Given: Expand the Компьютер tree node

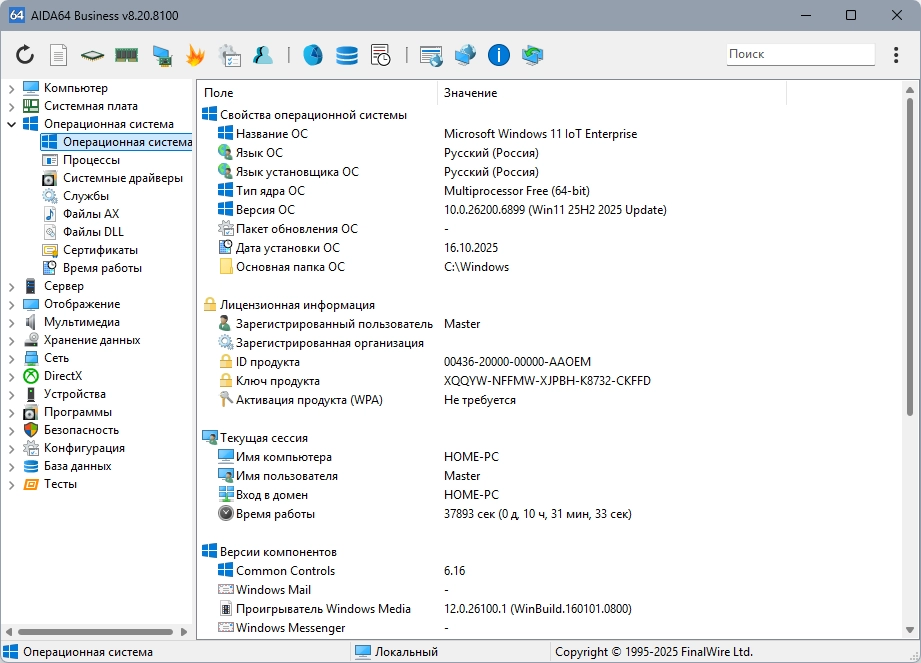Looking at the screenshot, I should 11,88.
